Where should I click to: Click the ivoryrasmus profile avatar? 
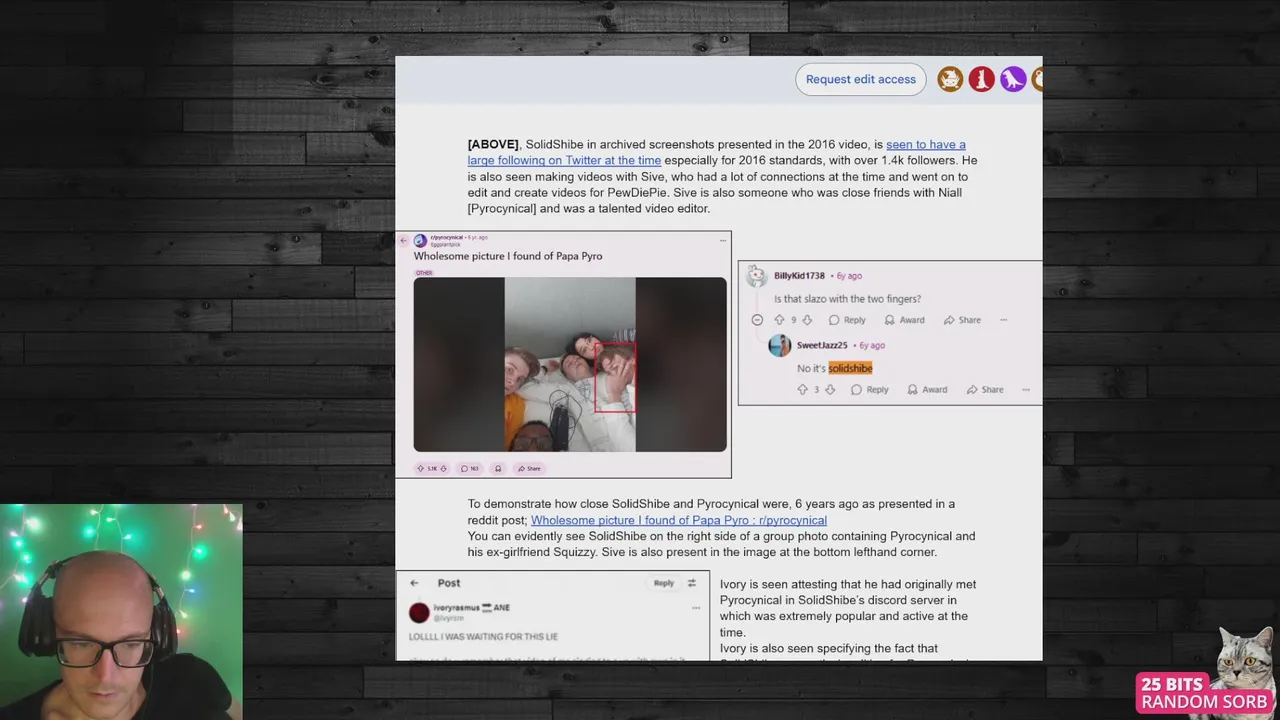(x=419, y=612)
